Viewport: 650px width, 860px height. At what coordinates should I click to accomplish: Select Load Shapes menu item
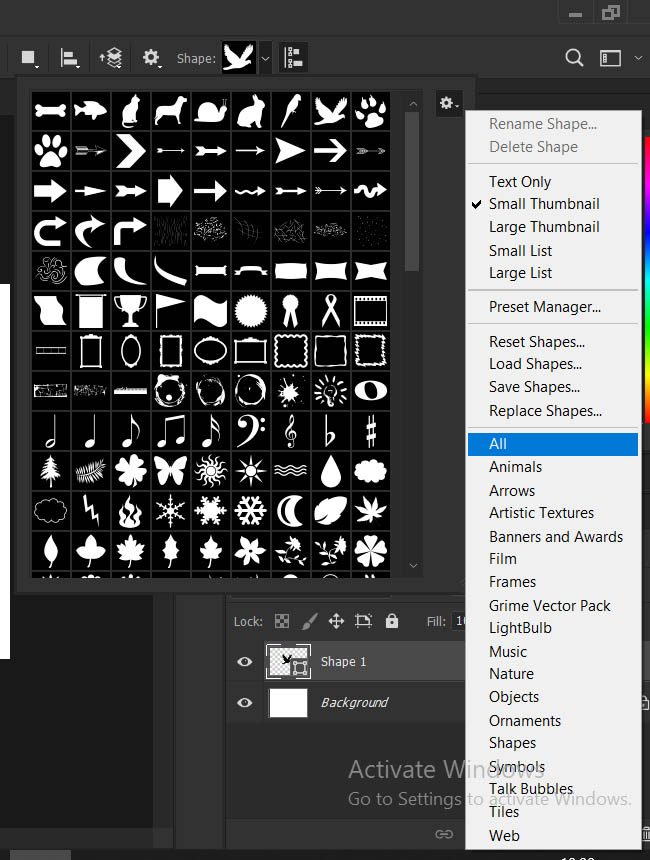click(x=535, y=364)
